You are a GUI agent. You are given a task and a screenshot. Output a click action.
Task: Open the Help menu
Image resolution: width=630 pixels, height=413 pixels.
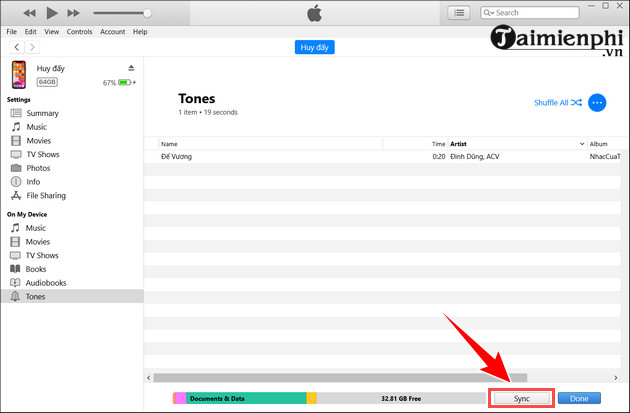pyautogui.click(x=140, y=32)
